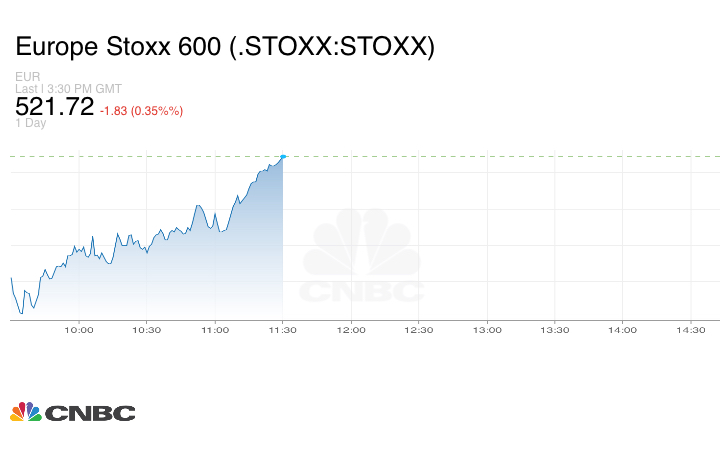Click the red -1.83 (0.35%) change value
The width and height of the screenshot is (720, 450).
(x=142, y=110)
